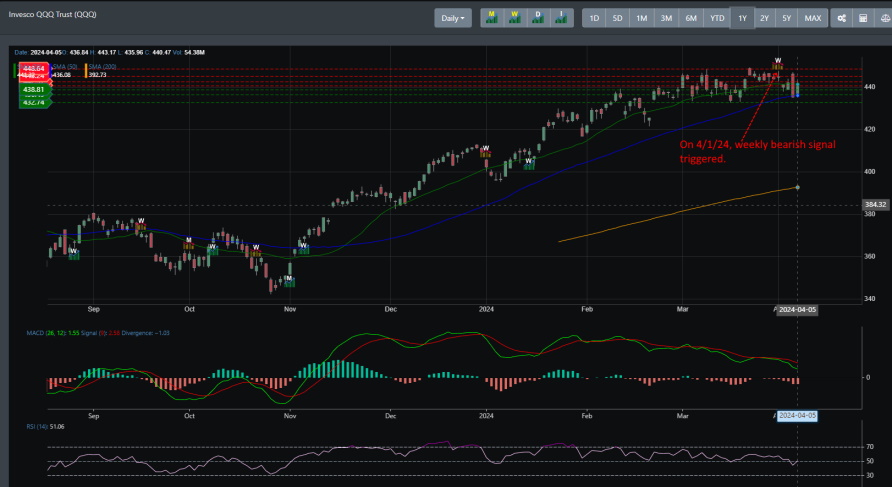The height and width of the screenshot is (487, 892).
Task: Click the highlighted 2024-04-05 tag under MACD
Action: coord(797,416)
